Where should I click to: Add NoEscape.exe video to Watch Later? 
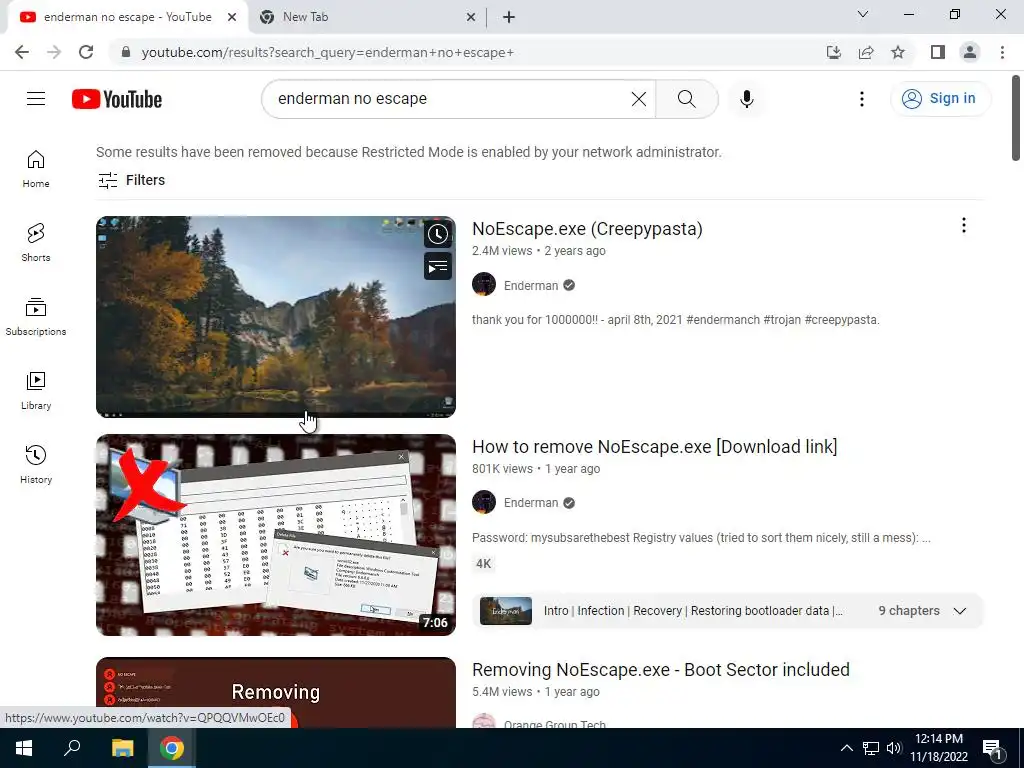pos(438,234)
